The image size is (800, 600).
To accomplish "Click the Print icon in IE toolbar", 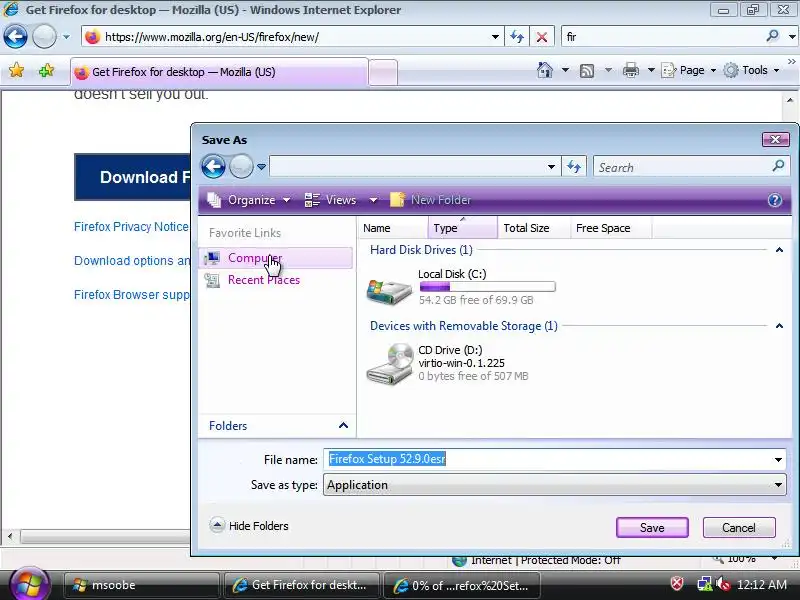I will pyautogui.click(x=631, y=70).
